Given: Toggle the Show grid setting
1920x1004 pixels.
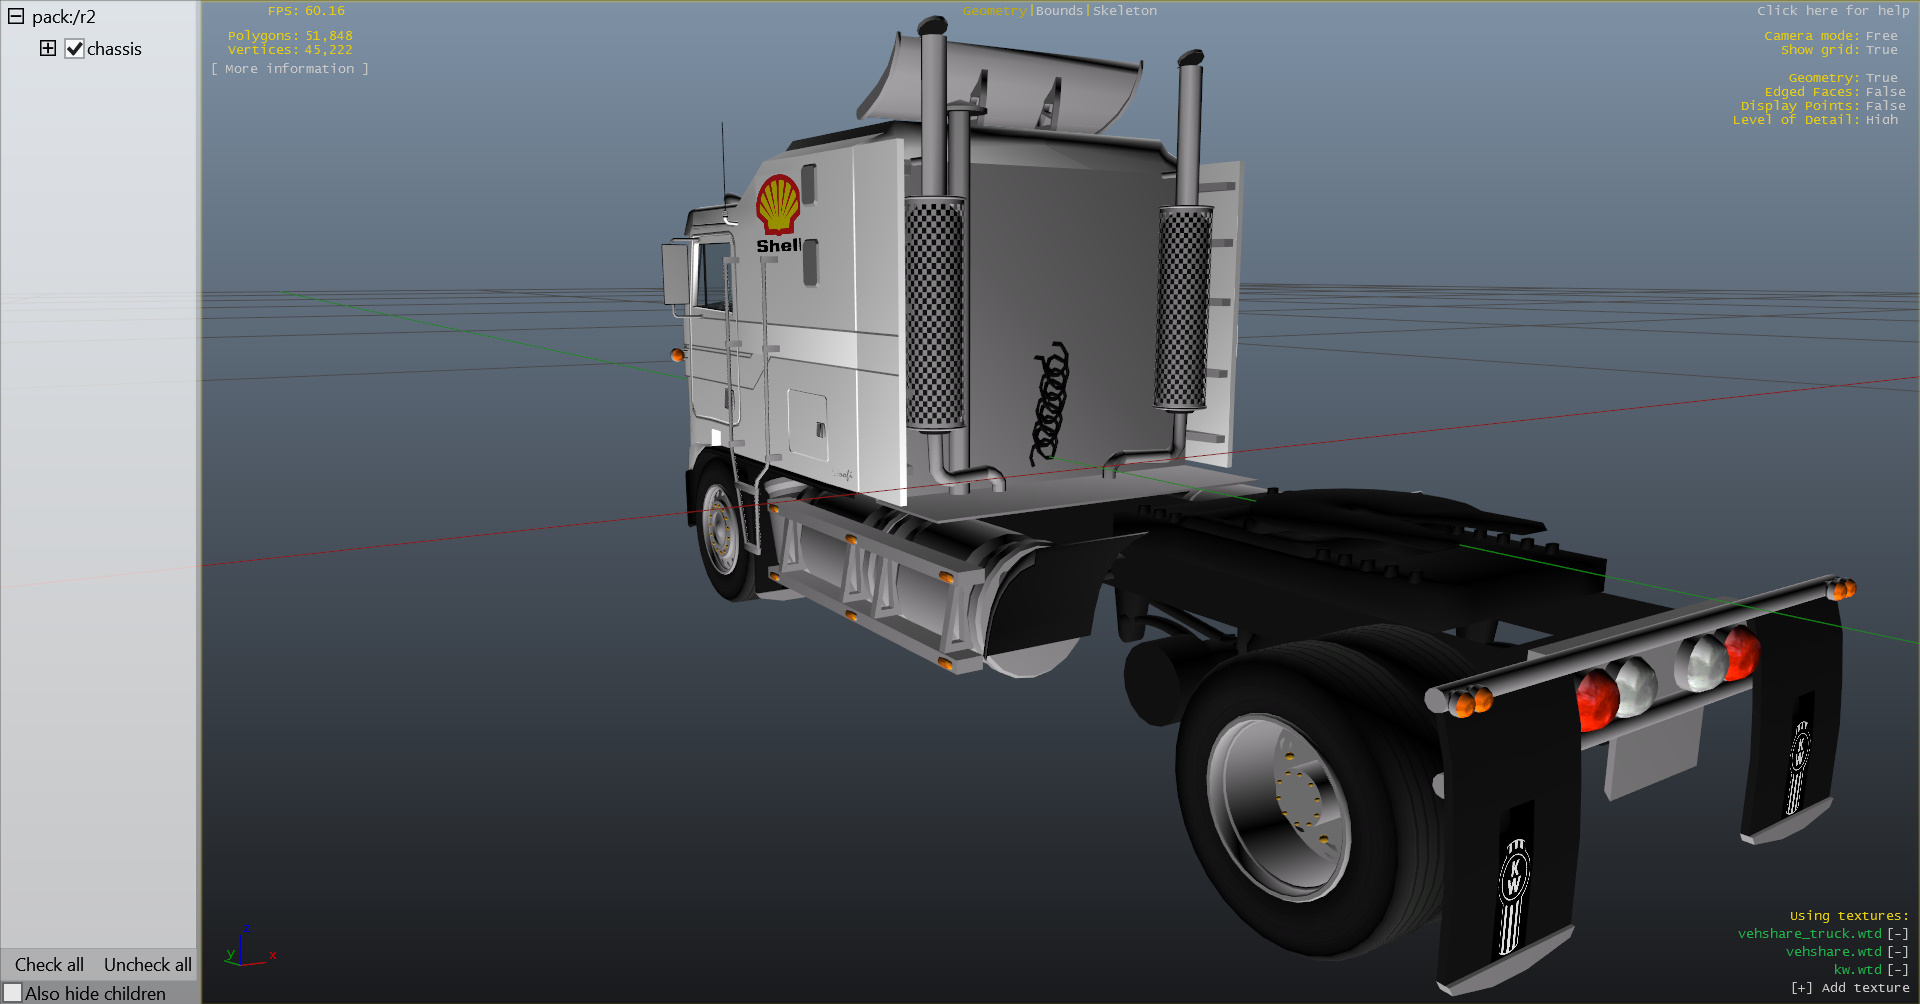Looking at the screenshot, I should (1839, 49).
